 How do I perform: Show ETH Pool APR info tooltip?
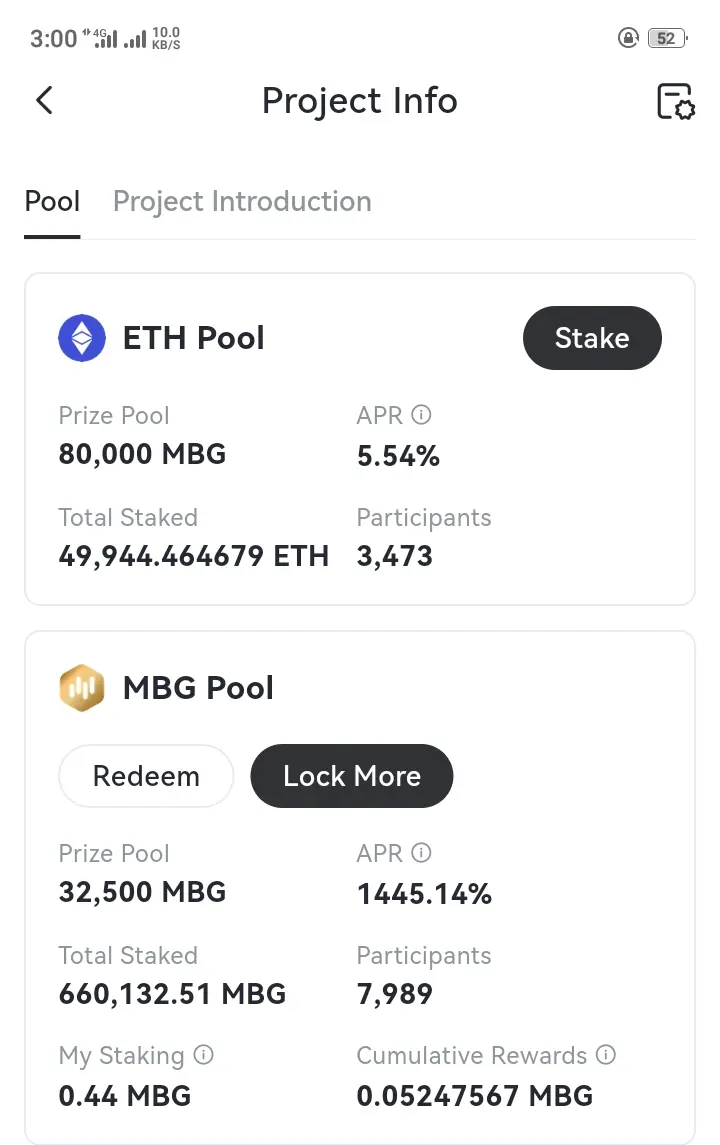pos(421,415)
